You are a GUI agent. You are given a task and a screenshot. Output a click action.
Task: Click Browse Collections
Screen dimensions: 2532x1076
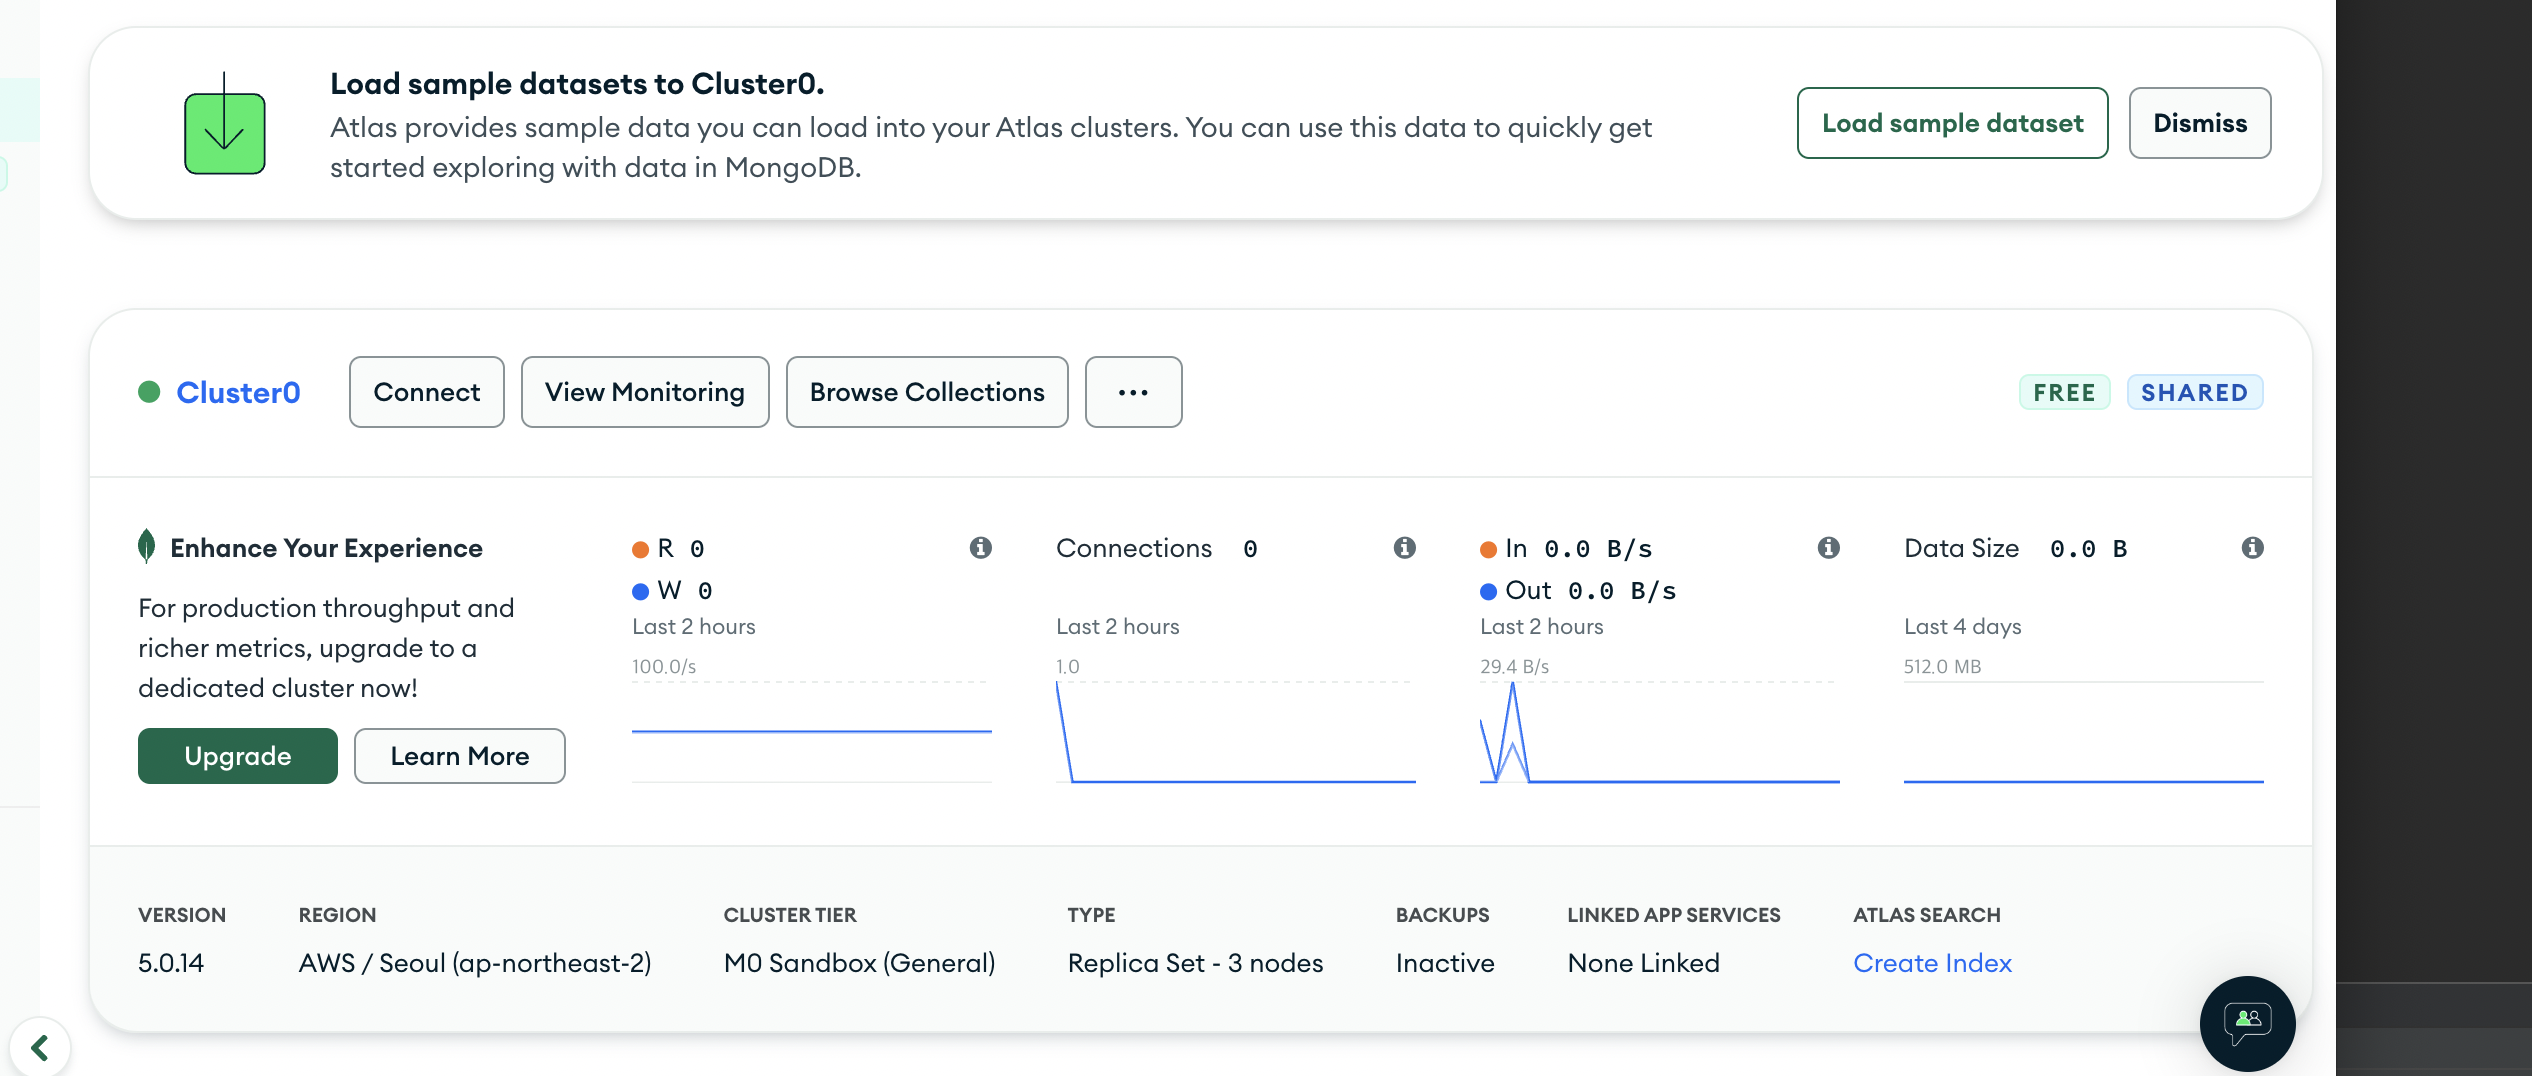[927, 392]
